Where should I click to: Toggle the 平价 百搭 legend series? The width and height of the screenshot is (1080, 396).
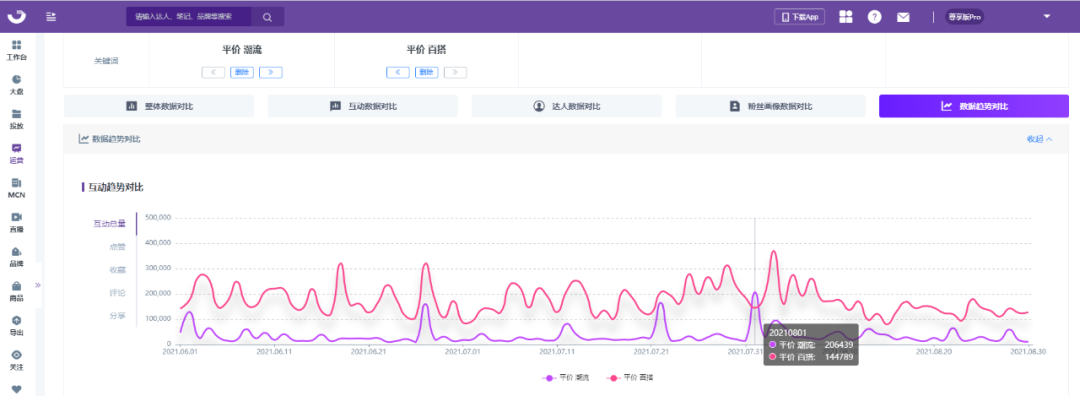point(626,377)
